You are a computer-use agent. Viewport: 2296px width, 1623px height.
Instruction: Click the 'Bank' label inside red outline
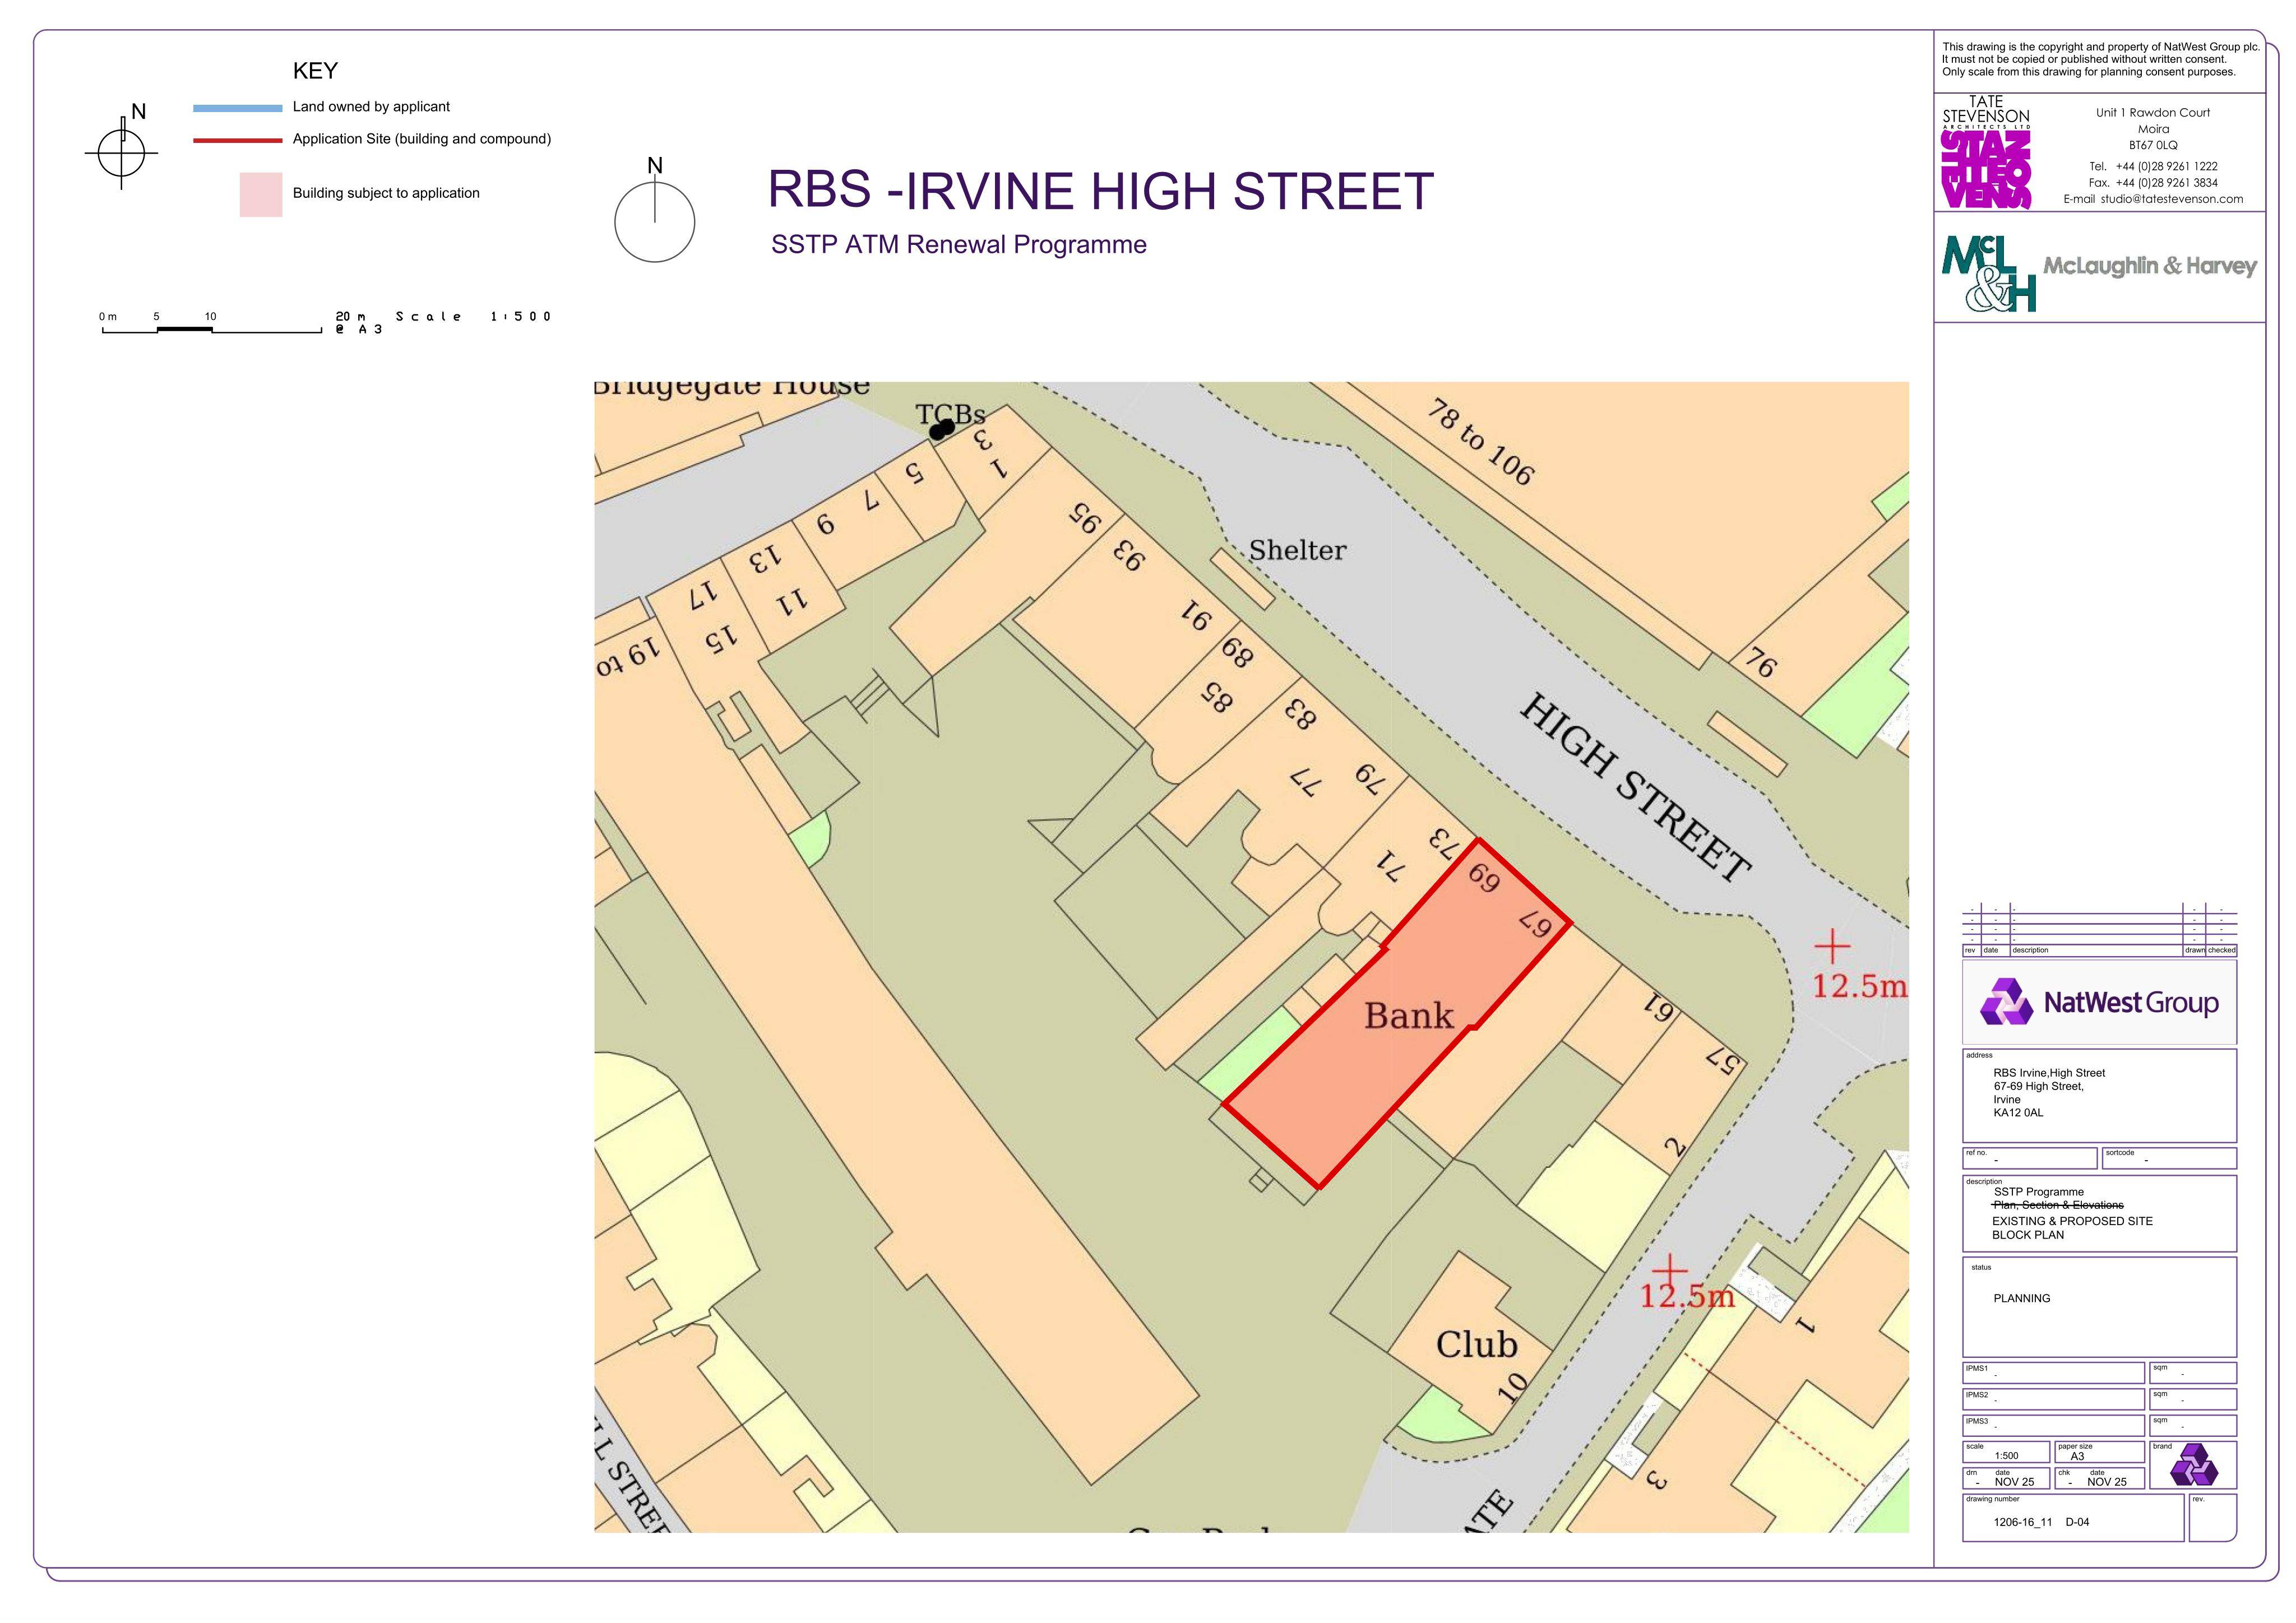tap(1408, 1016)
